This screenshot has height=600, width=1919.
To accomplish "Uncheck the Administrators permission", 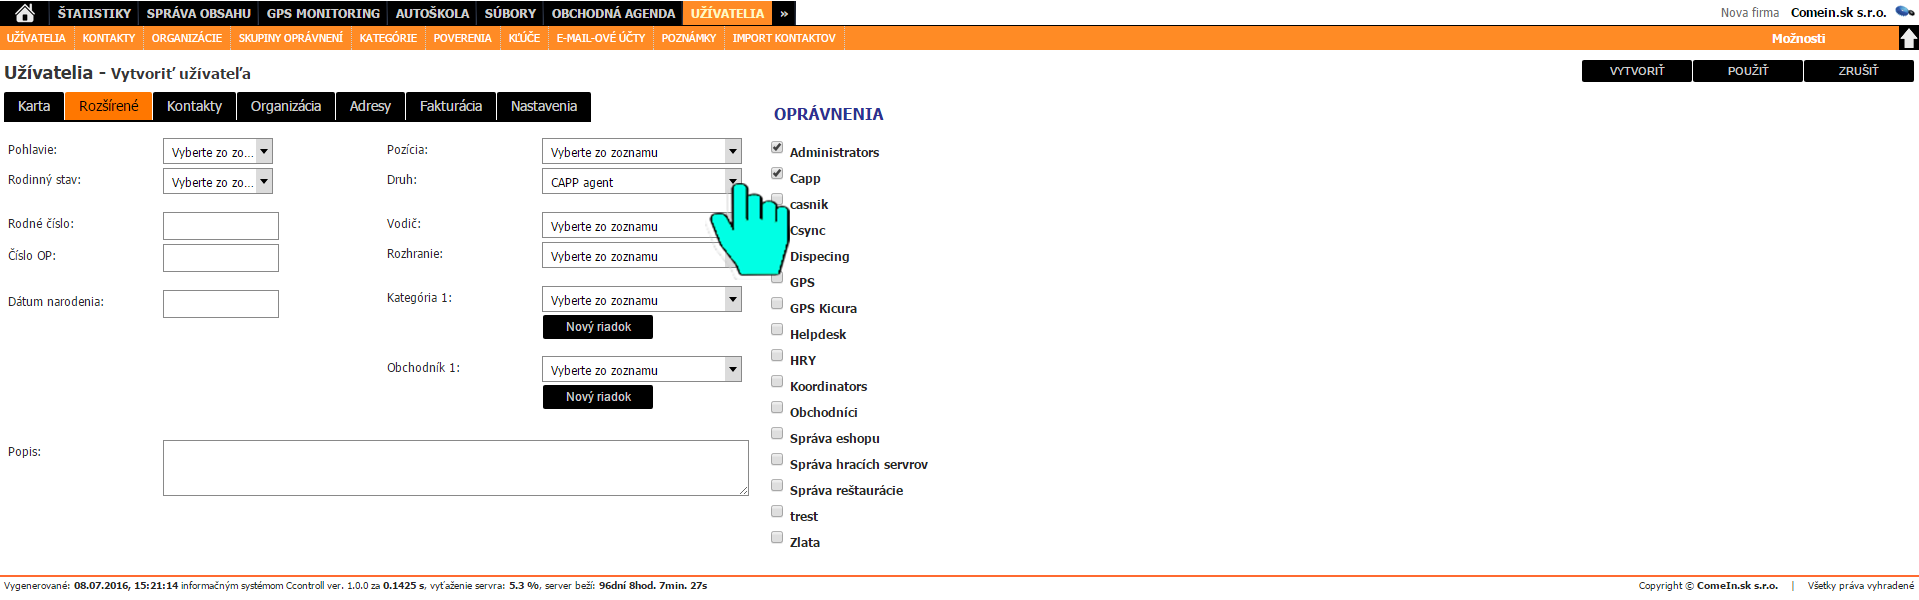I will [x=777, y=148].
